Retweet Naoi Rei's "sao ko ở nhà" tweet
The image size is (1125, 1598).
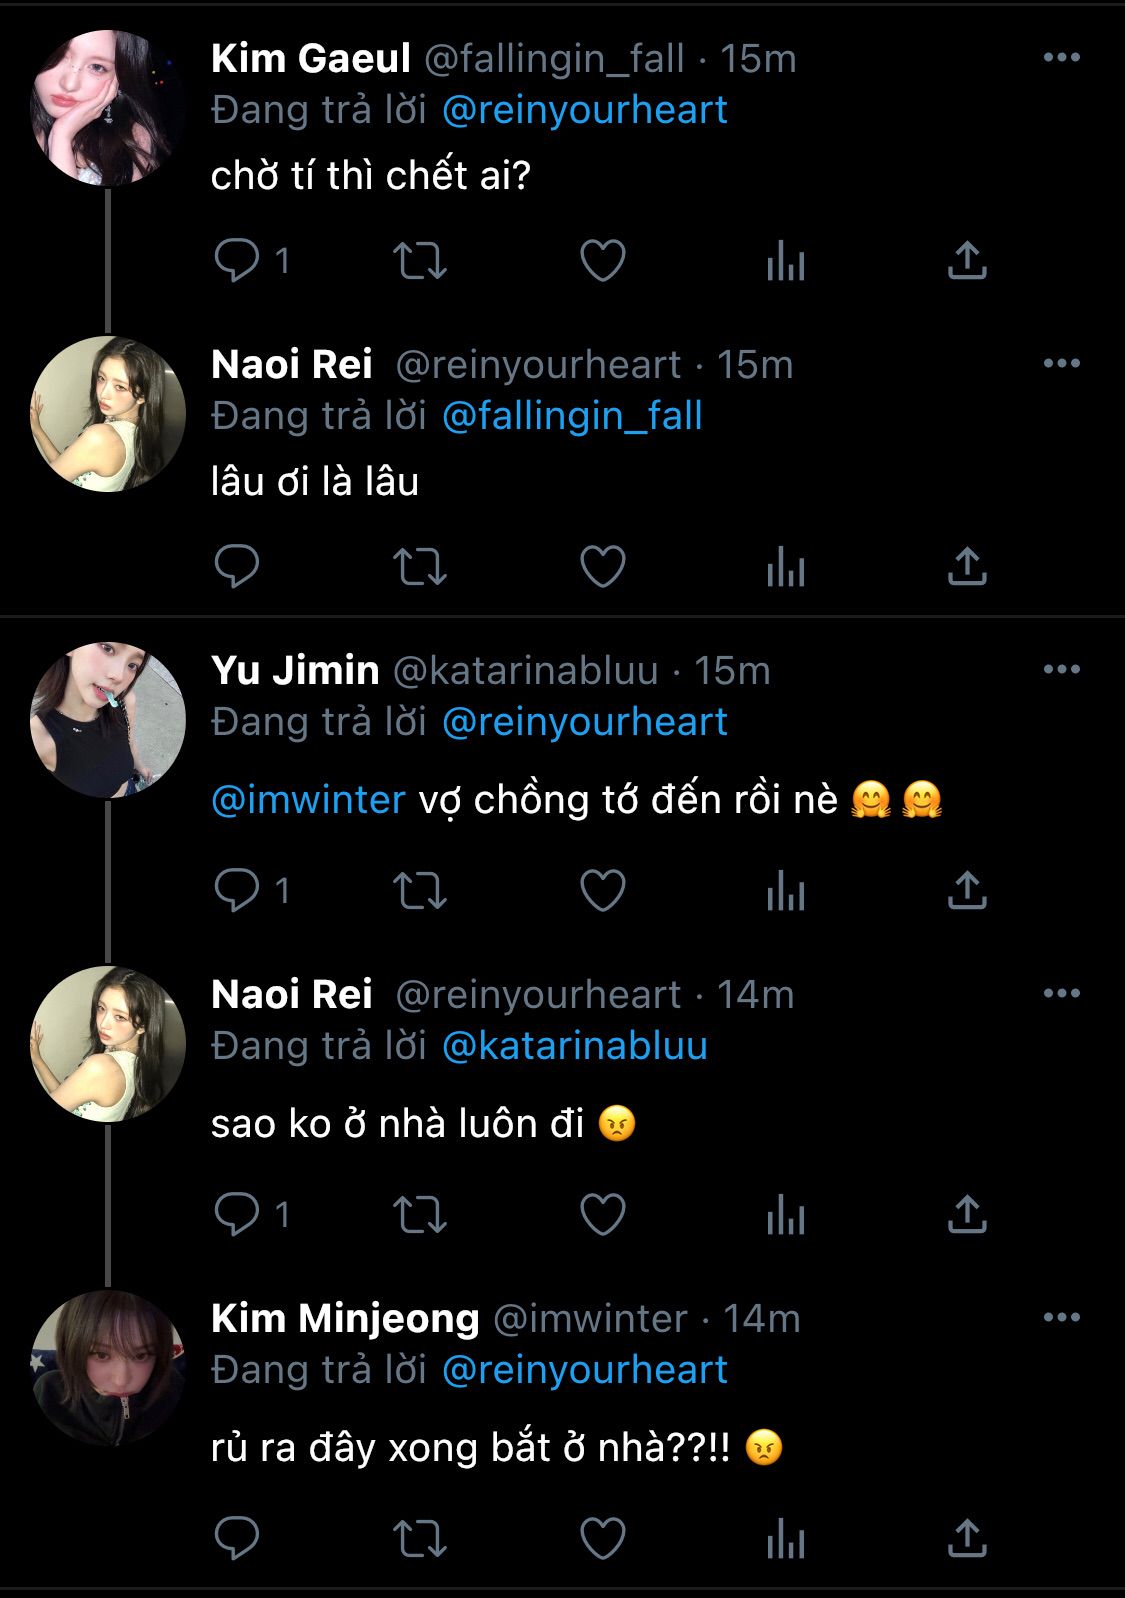click(419, 1215)
